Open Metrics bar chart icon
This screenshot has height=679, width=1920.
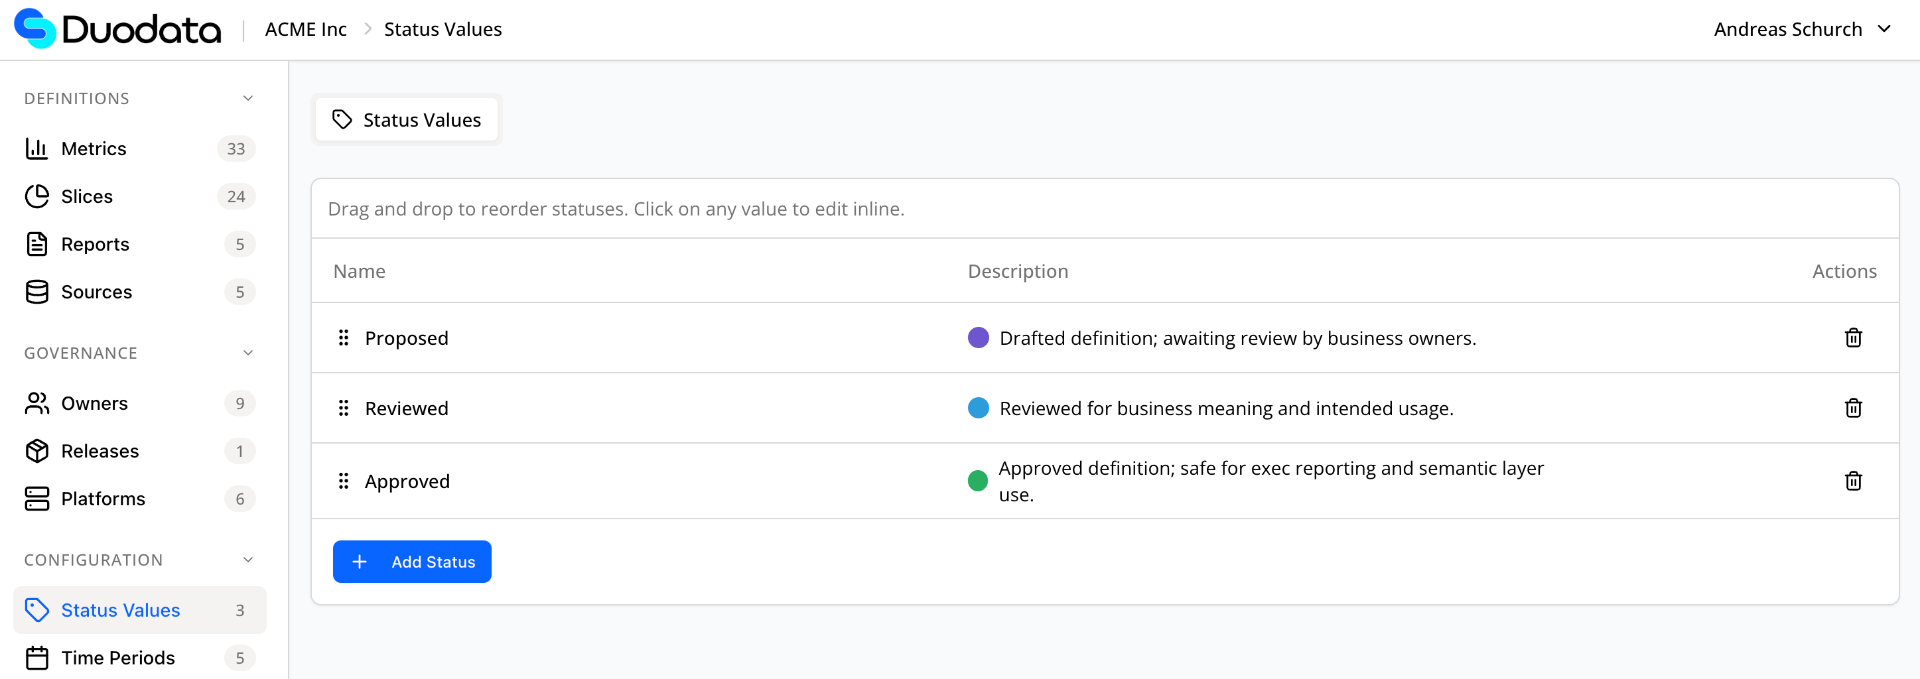[x=37, y=148]
